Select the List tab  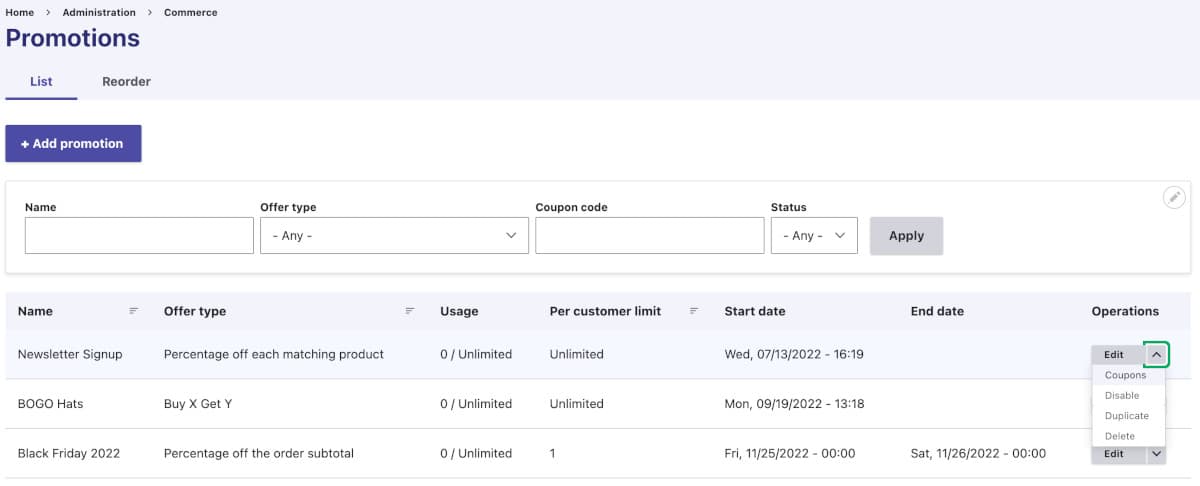click(x=41, y=82)
